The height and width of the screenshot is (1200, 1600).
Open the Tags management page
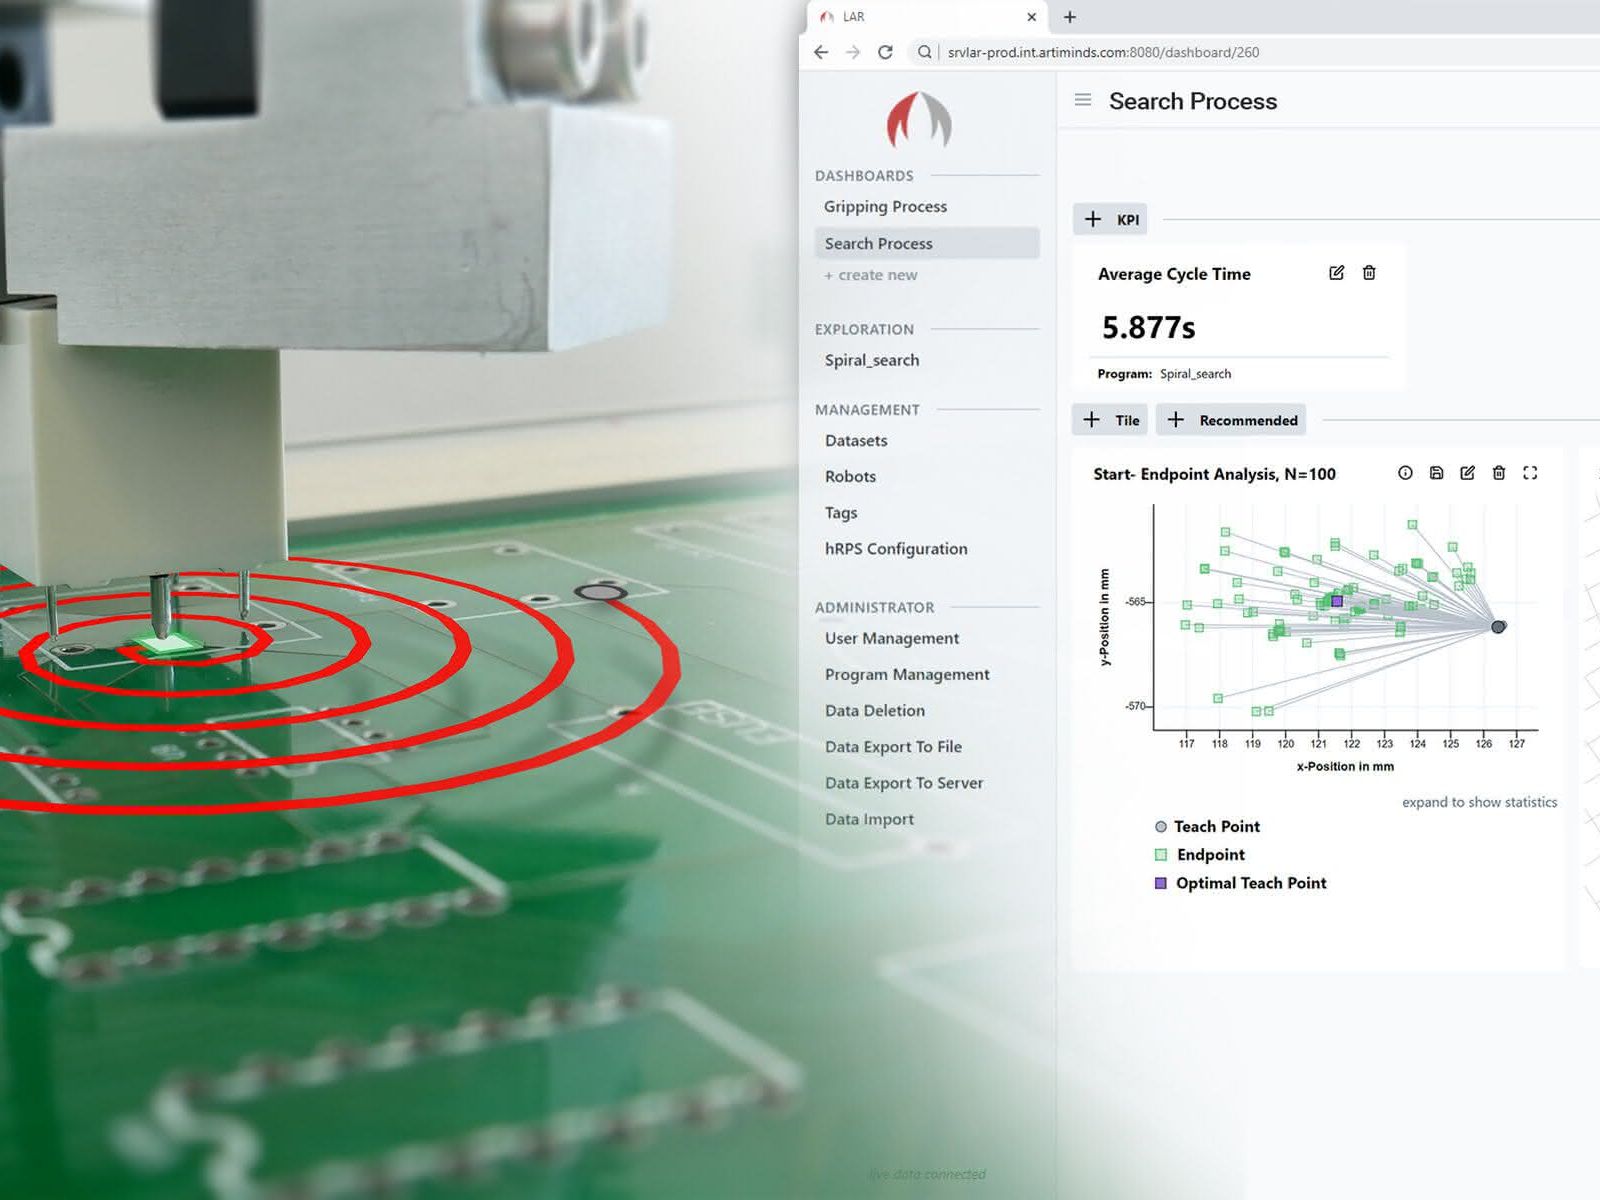(841, 512)
